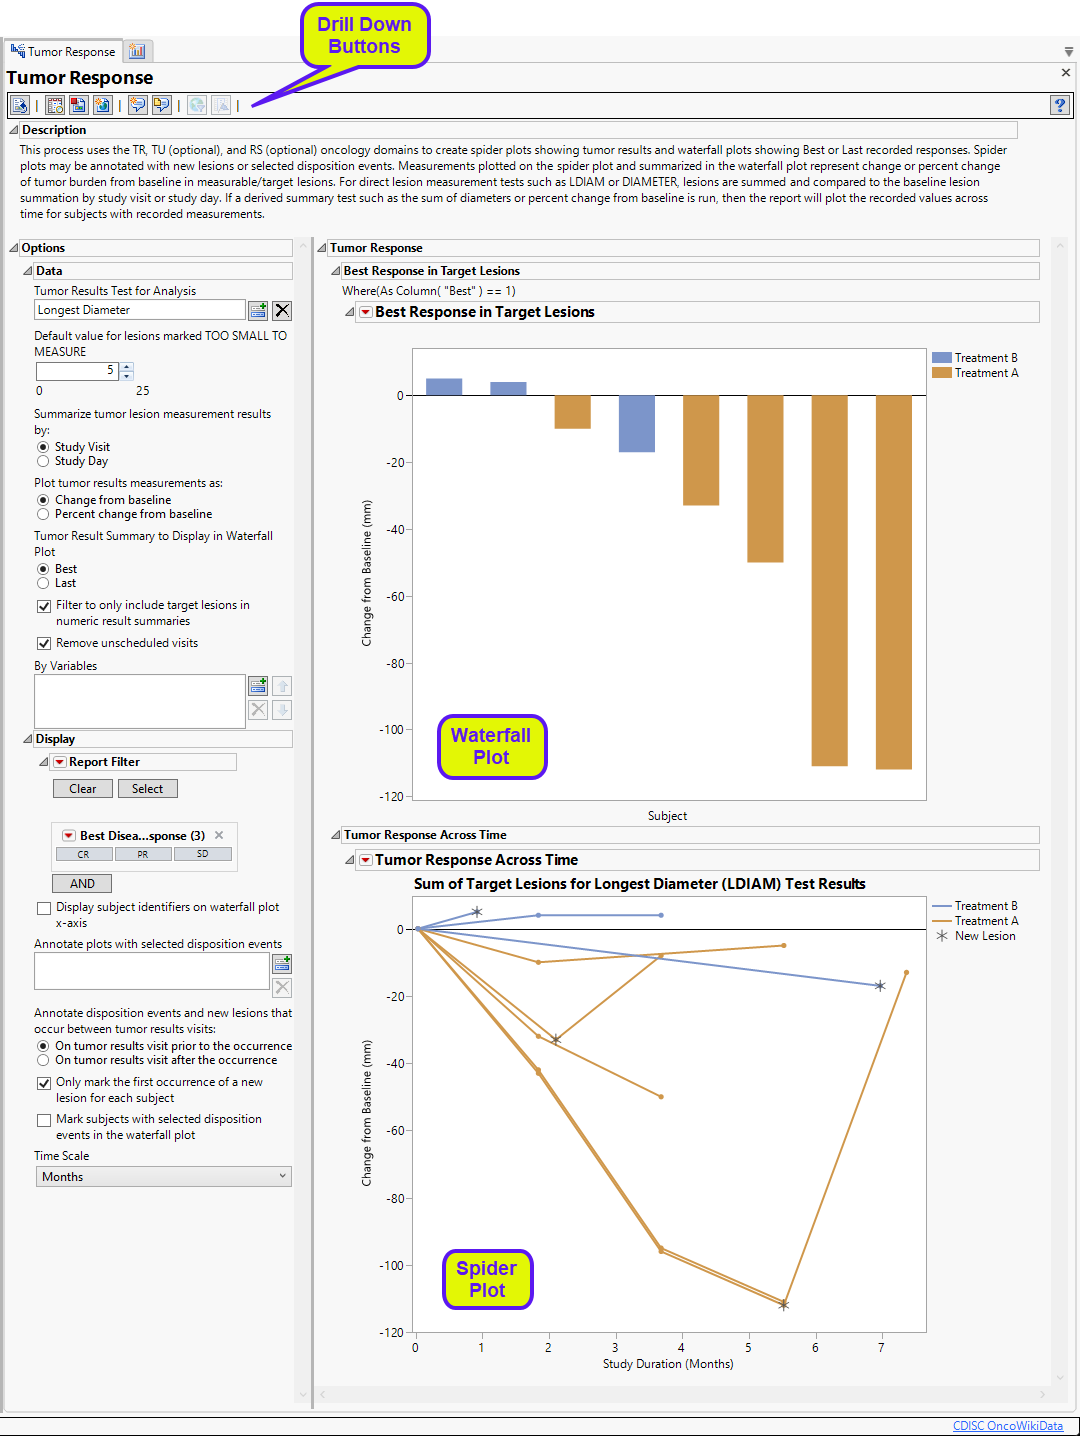This screenshot has width=1080, height=1436.
Task: Click the AND button
Action: 82,884
